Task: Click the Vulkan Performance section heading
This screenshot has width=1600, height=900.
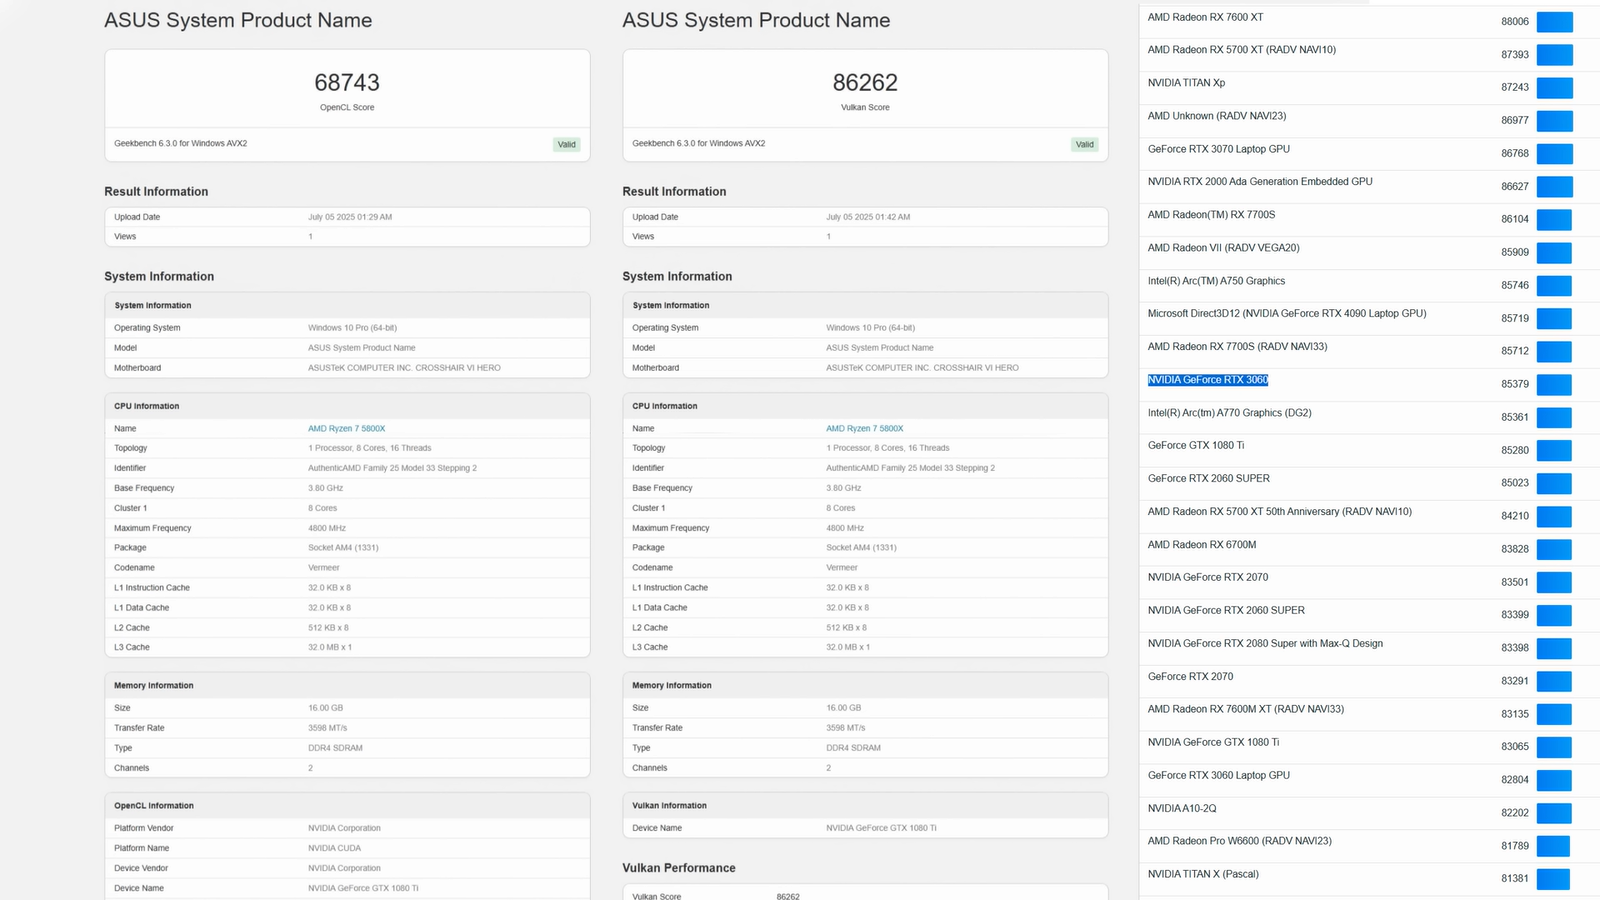Action: click(678, 868)
